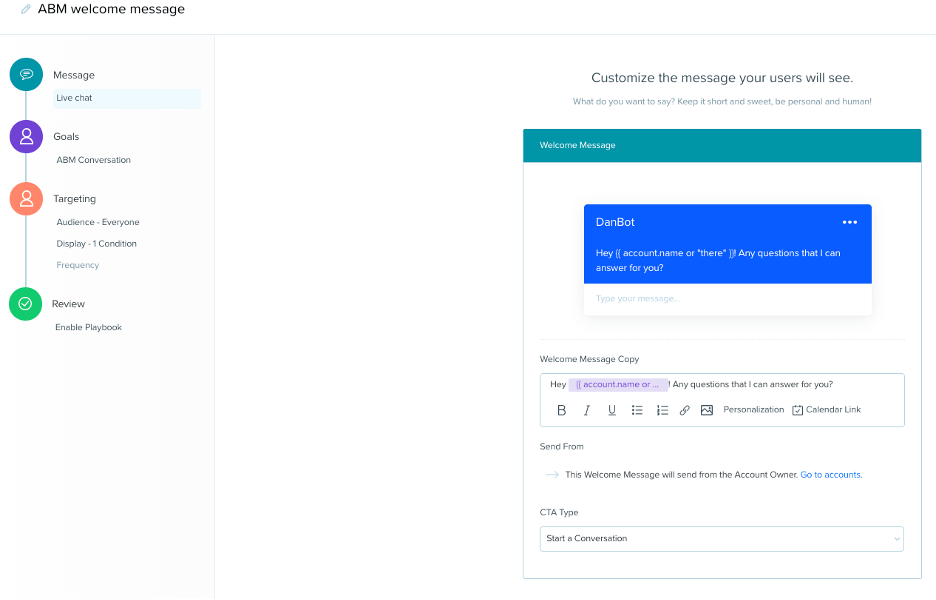Click the CTA Type label
The width and height of the screenshot is (936, 600).
[x=559, y=512]
